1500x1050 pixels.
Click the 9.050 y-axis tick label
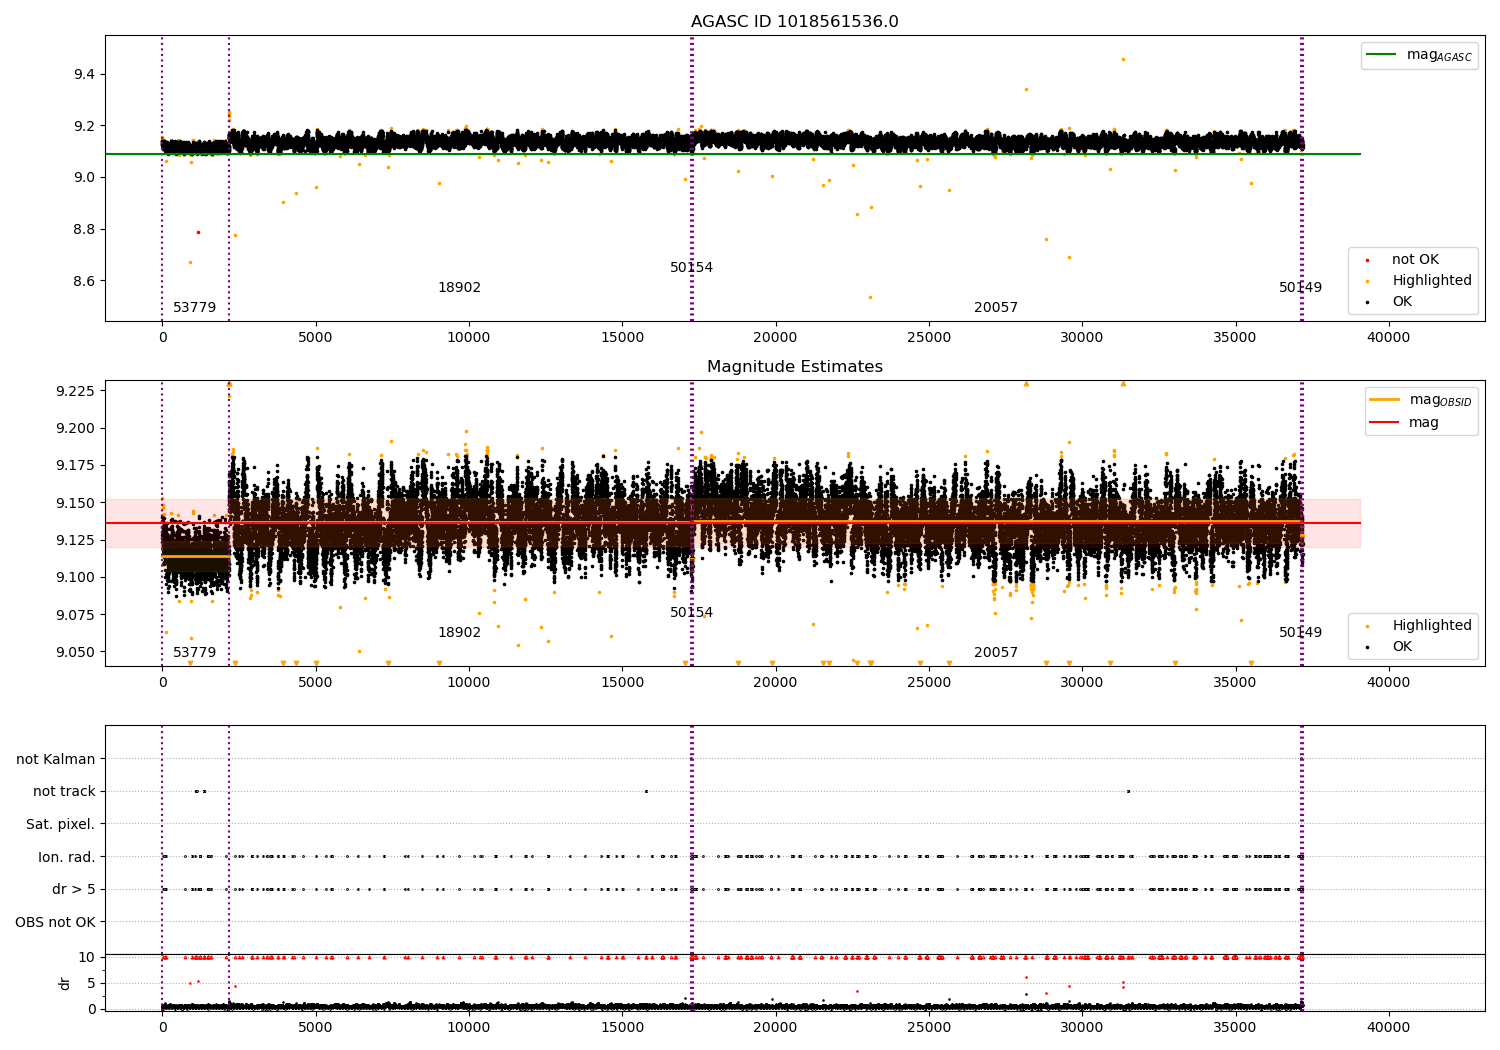(75, 653)
